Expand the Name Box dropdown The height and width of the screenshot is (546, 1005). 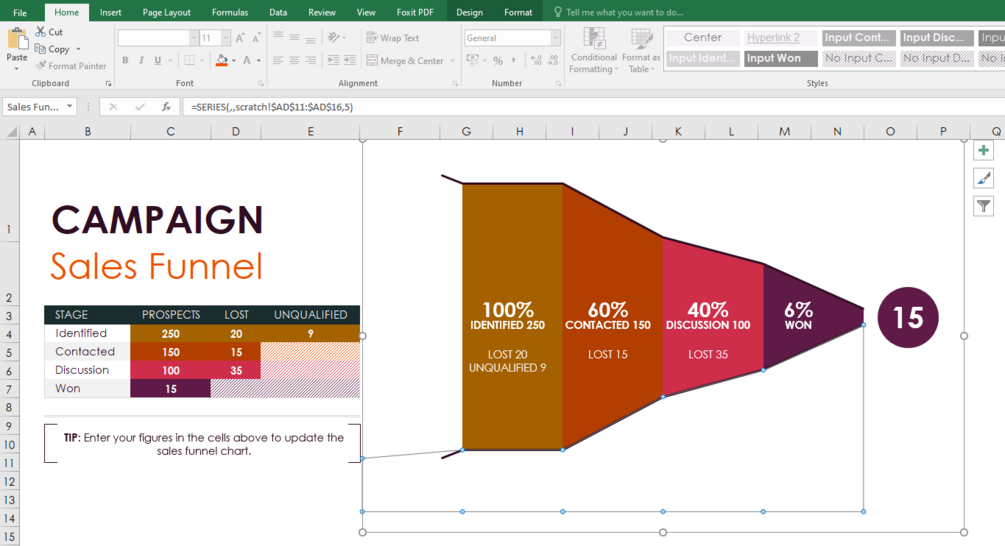pyautogui.click(x=69, y=106)
